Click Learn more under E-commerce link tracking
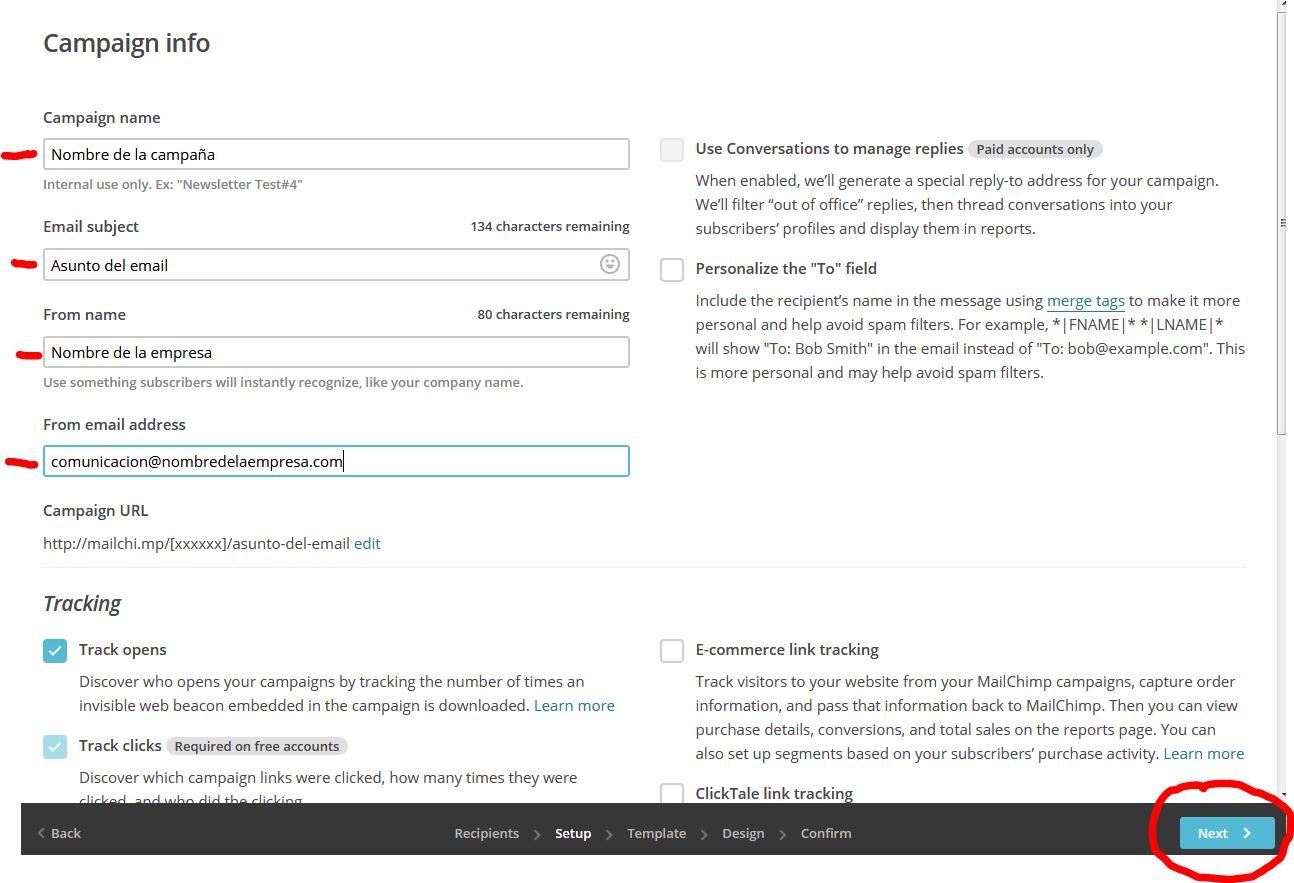1294x883 pixels. point(1204,754)
